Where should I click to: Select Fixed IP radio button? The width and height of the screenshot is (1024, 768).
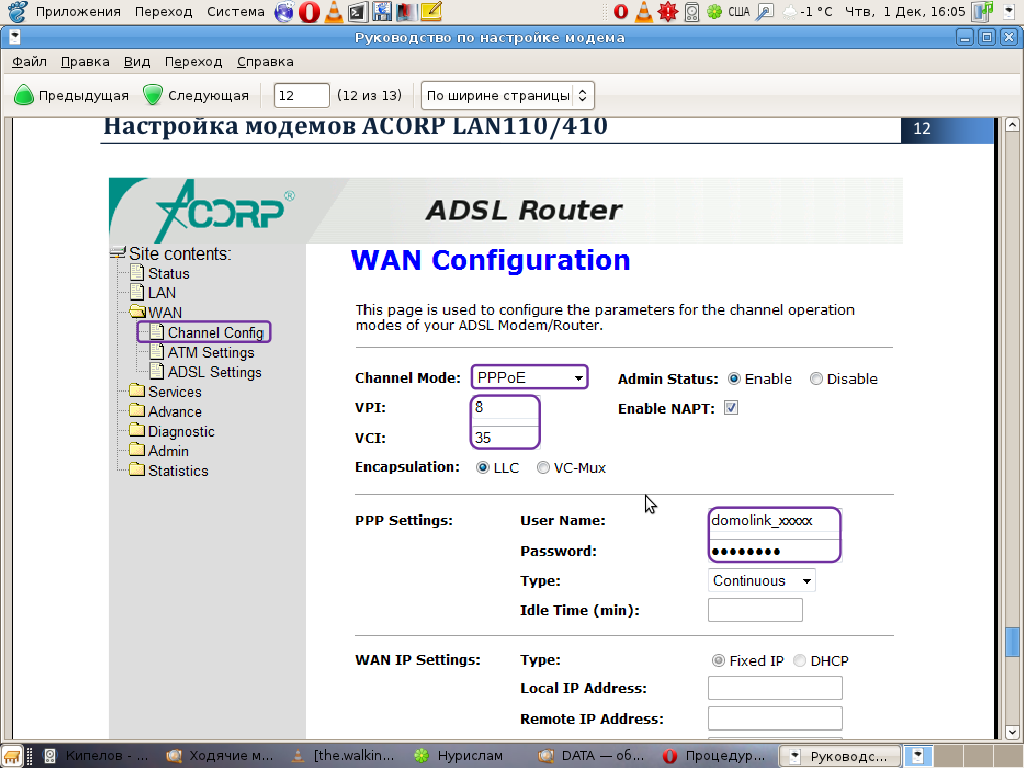click(718, 660)
